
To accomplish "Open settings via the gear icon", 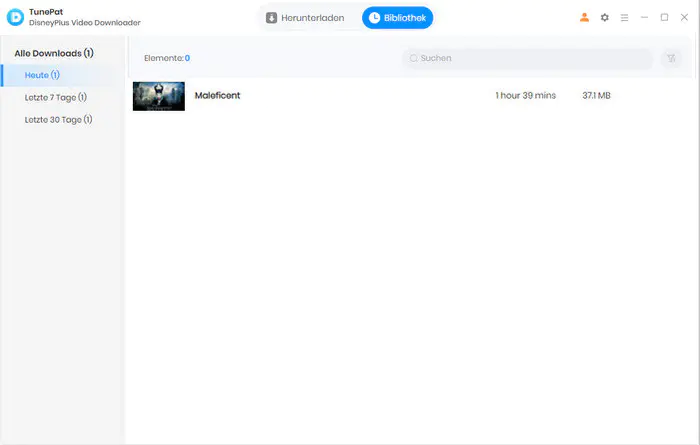I will [604, 17].
